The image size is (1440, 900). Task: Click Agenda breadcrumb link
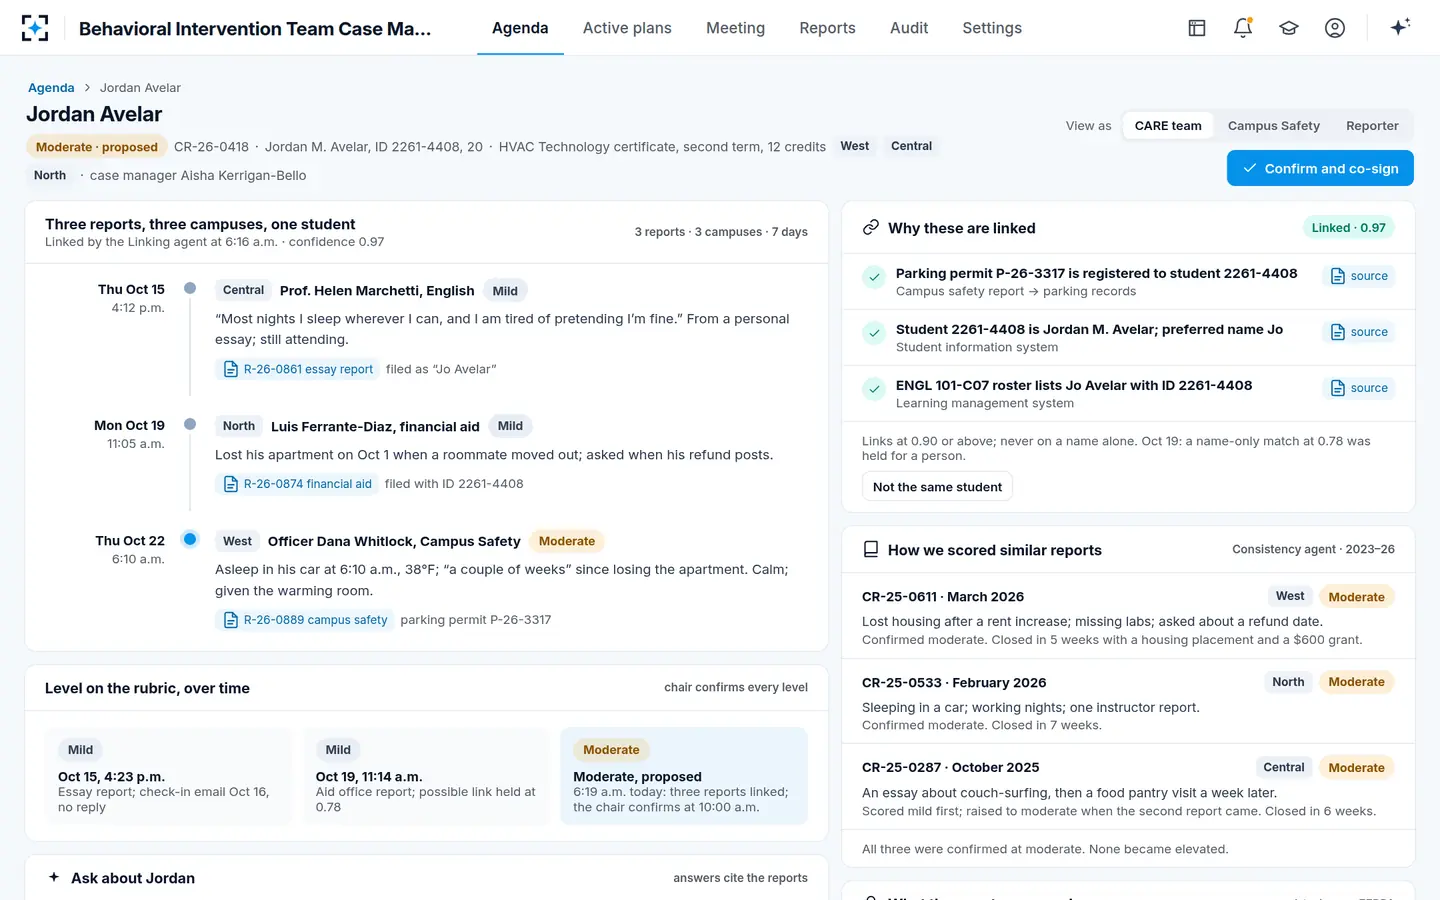pos(51,88)
